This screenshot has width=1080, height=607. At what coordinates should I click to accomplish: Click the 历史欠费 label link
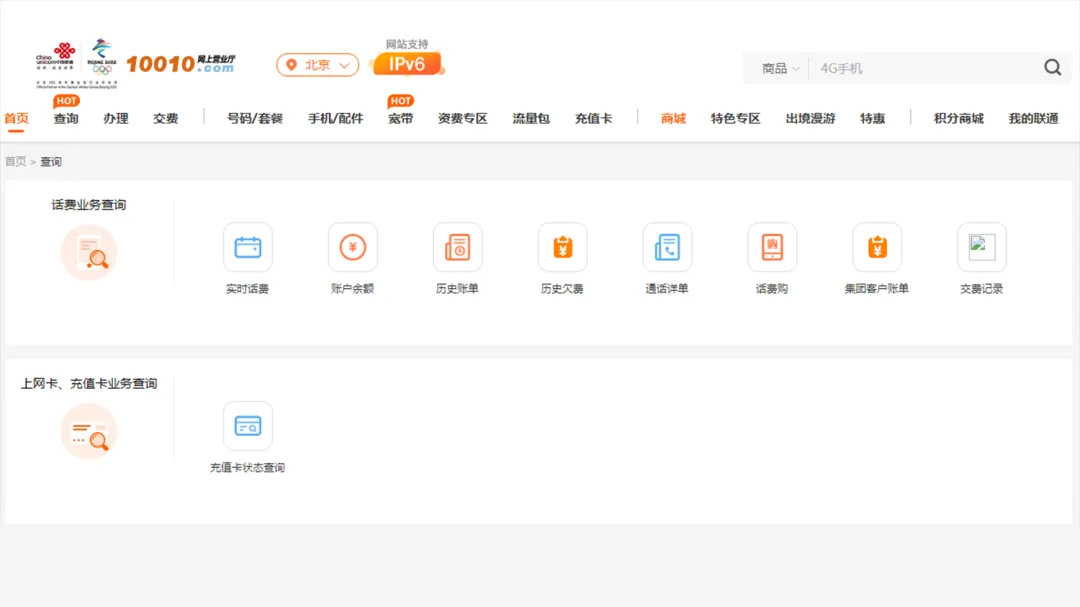click(562, 289)
